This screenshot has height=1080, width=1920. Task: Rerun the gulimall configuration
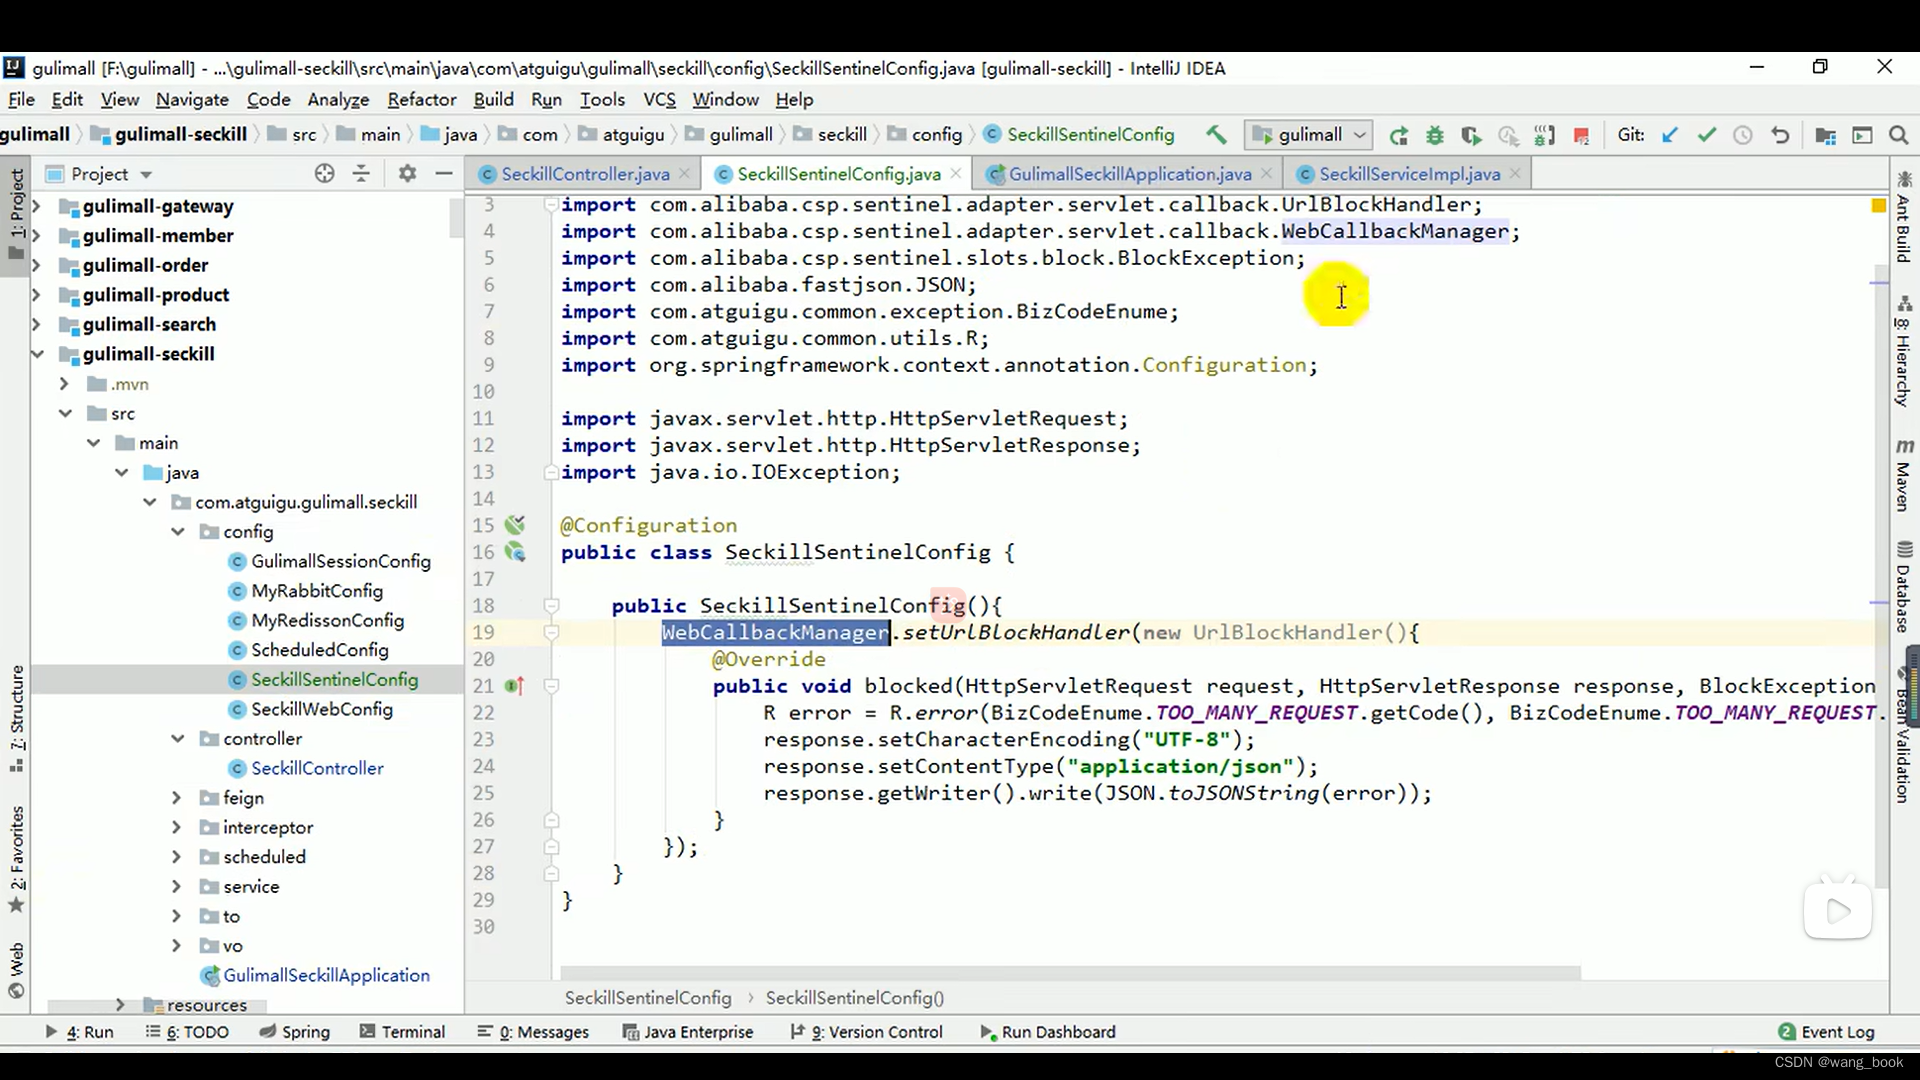[1398, 135]
